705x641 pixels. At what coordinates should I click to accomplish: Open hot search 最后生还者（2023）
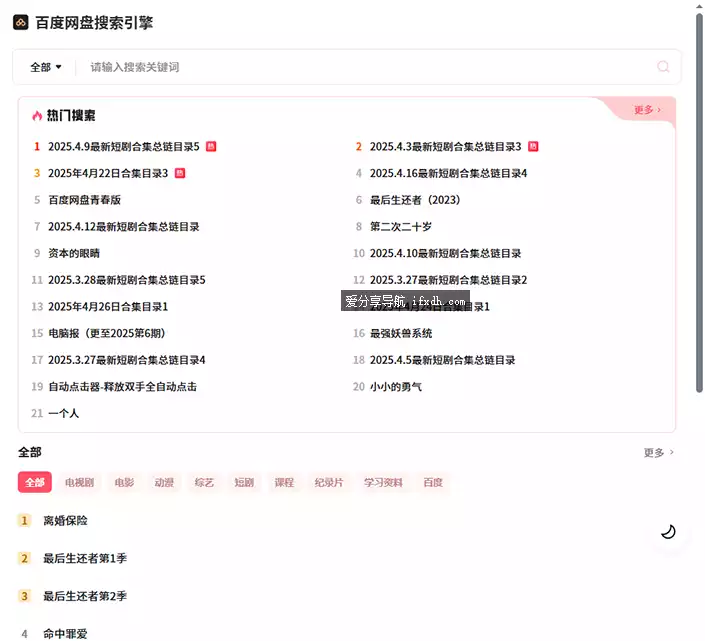(415, 200)
